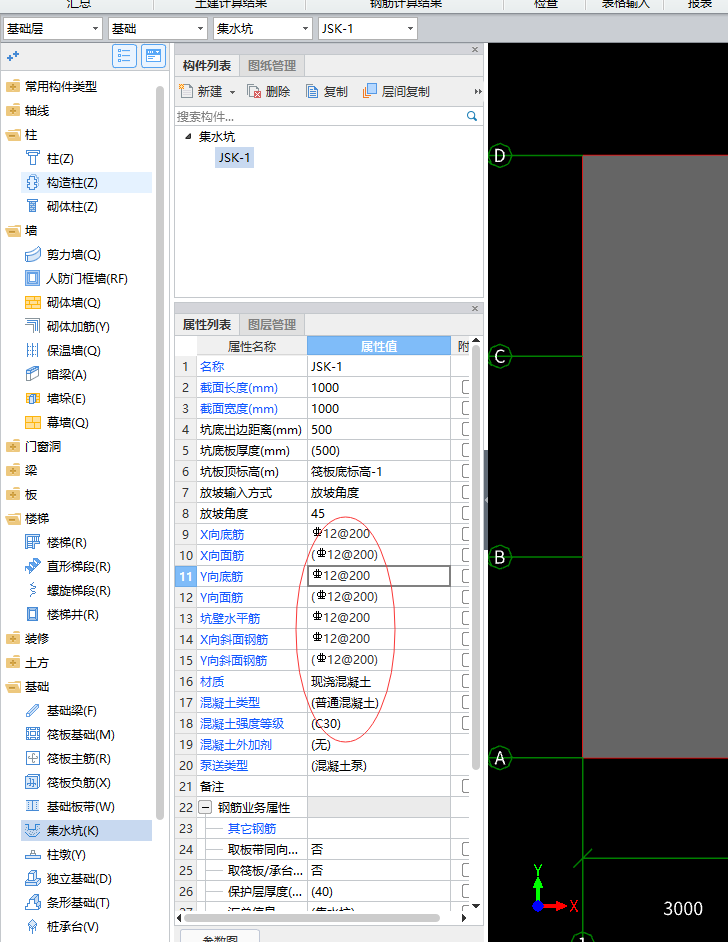The width and height of the screenshot is (728, 942).
Task: Switch to 图纸管理 tab
Action: [272, 65]
